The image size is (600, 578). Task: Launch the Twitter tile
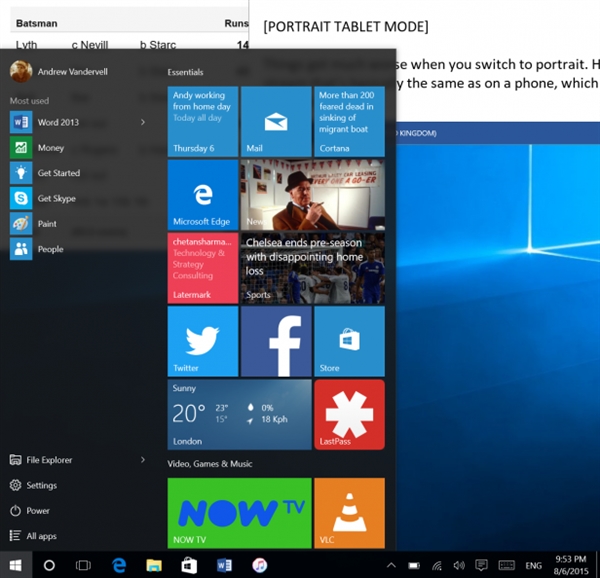(x=202, y=340)
